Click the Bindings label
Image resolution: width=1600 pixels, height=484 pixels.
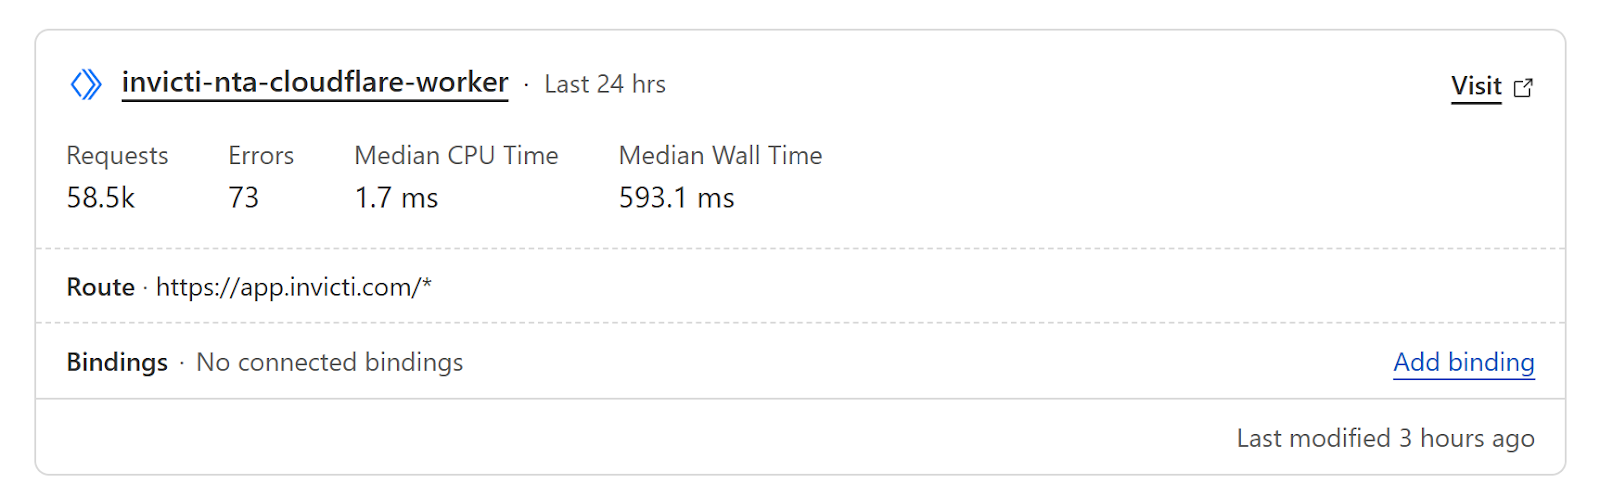pyautogui.click(x=117, y=362)
